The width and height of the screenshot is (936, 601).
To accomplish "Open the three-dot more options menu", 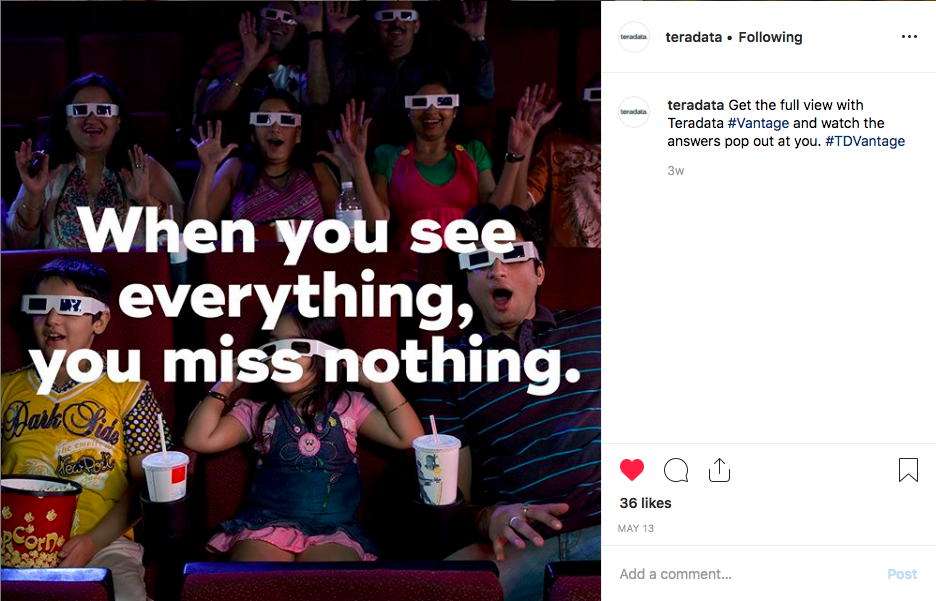I will coord(909,37).
